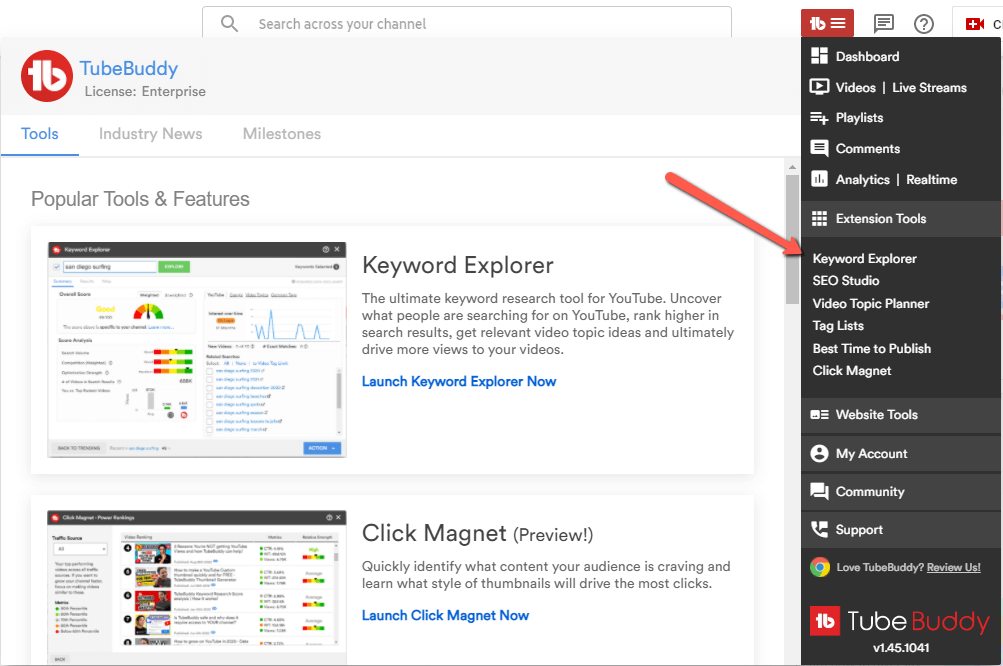Click Launch Keyword Explorer Now link
Image resolution: width=1003 pixels, height=666 pixels.
[x=459, y=381]
